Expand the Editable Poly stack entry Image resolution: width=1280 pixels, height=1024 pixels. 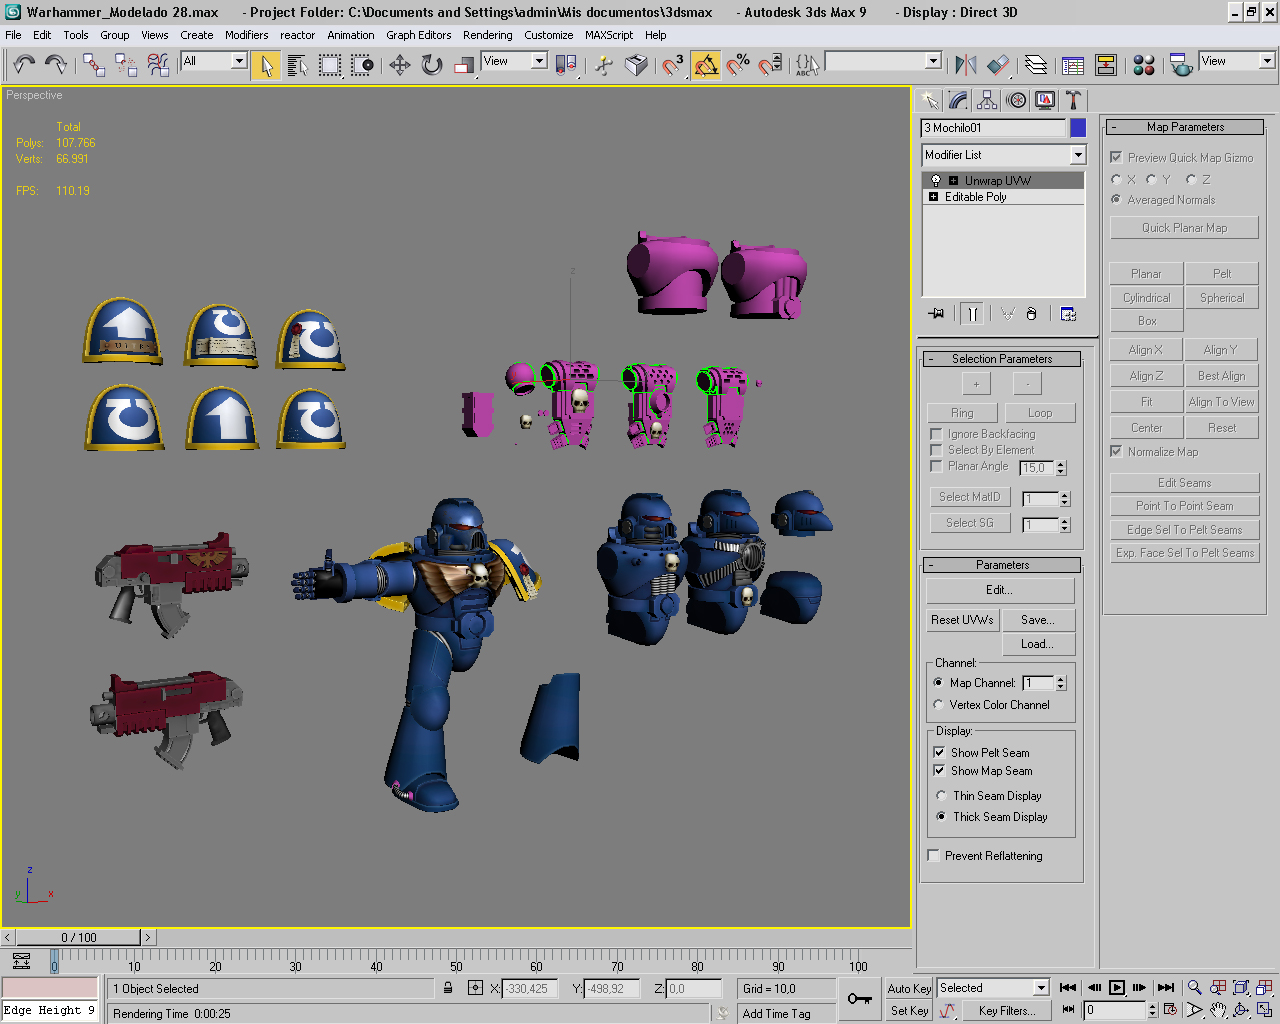pos(934,197)
